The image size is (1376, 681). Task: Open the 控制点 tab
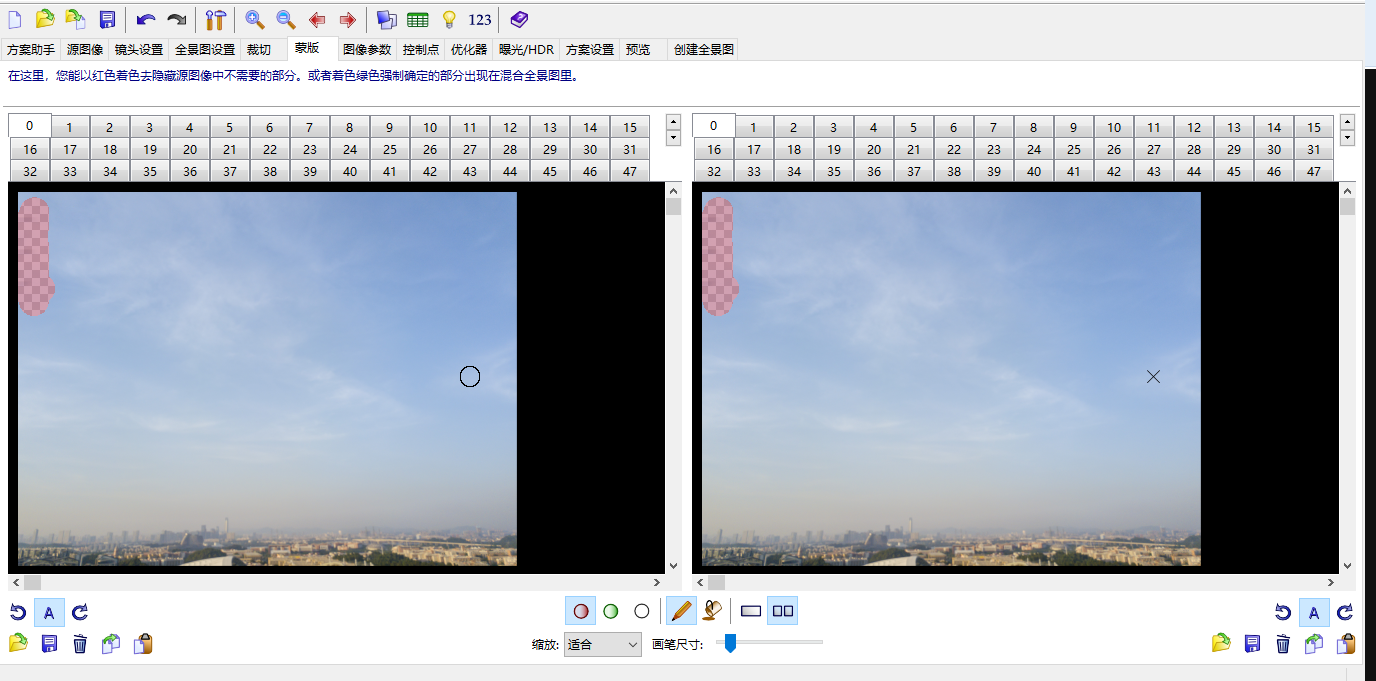tap(421, 49)
